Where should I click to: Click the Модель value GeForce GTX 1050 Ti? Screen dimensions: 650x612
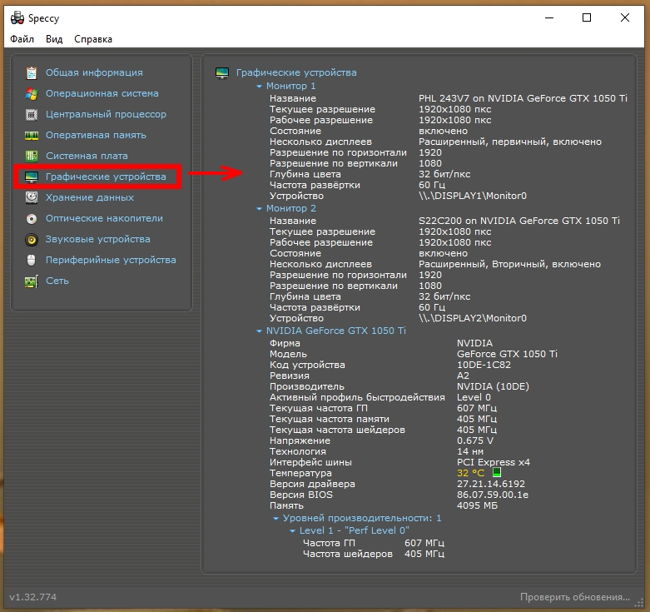click(507, 354)
